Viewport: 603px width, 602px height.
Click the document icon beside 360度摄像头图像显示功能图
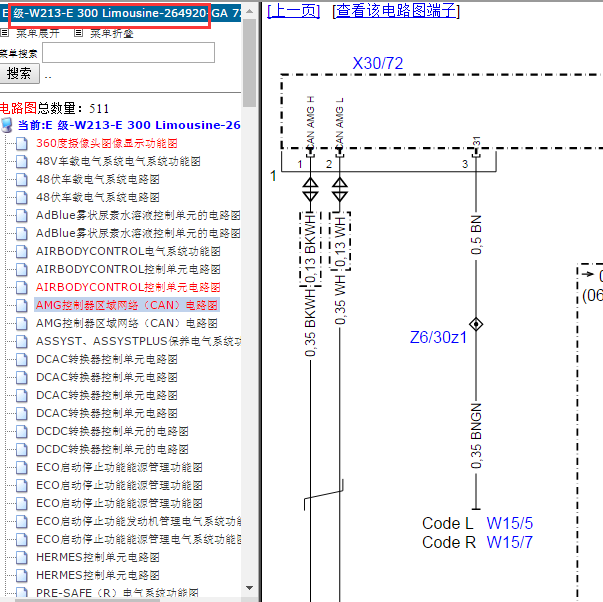pyautogui.click(x=22, y=143)
